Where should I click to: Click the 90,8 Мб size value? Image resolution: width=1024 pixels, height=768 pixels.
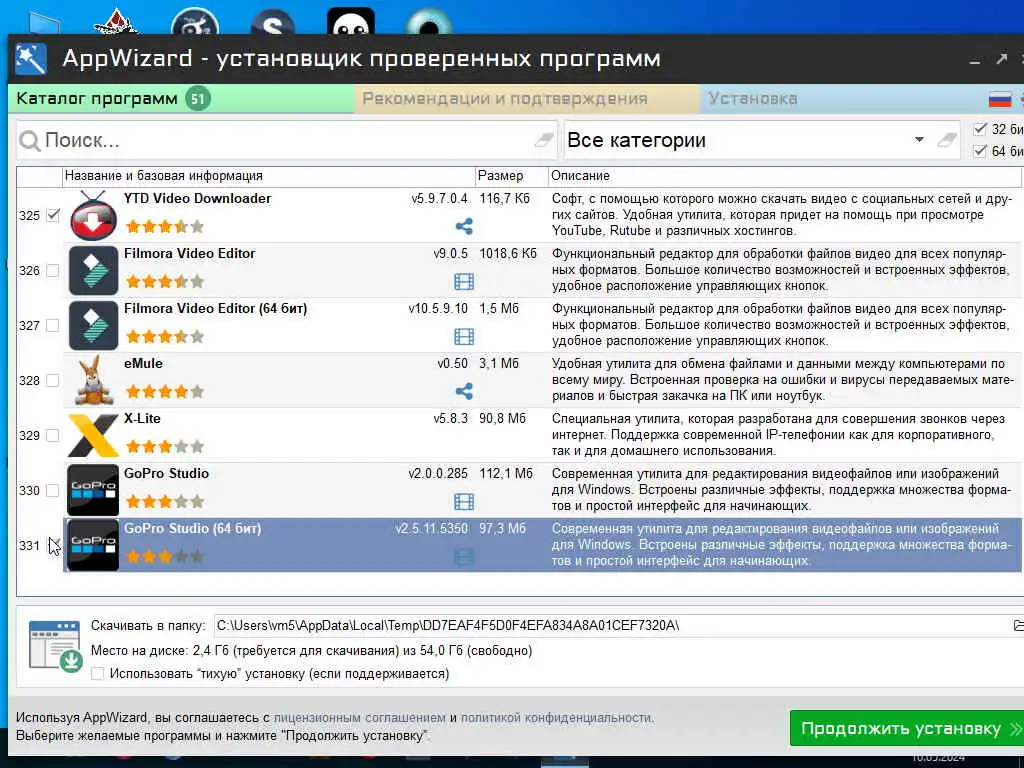[502, 419]
